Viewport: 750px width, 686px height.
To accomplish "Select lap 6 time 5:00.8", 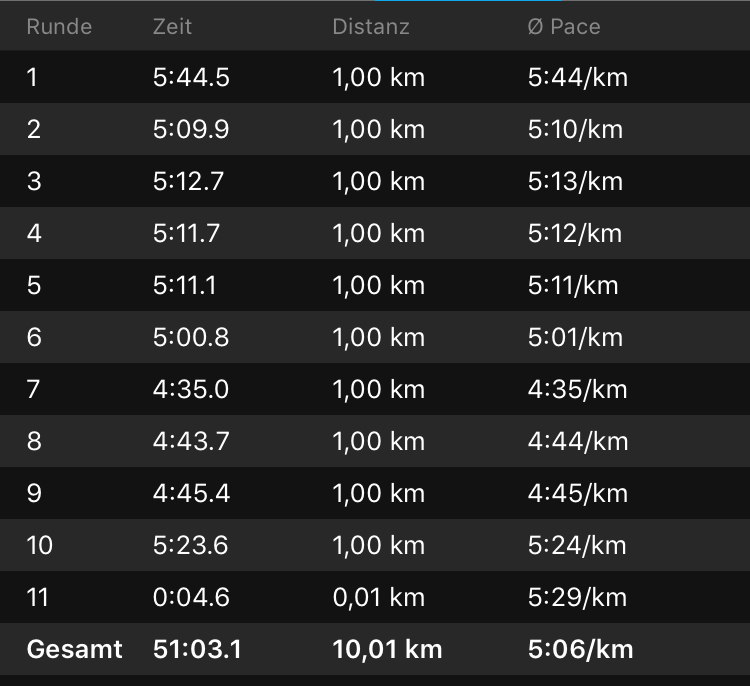I will [191, 338].
